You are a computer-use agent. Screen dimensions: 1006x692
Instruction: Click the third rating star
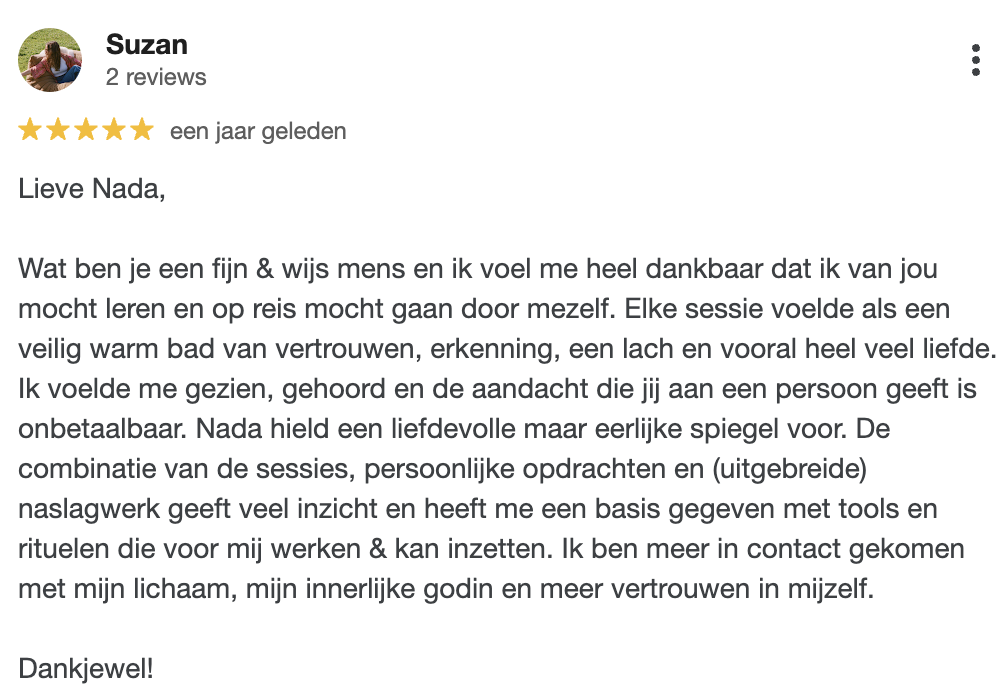(x=86, y=130)
